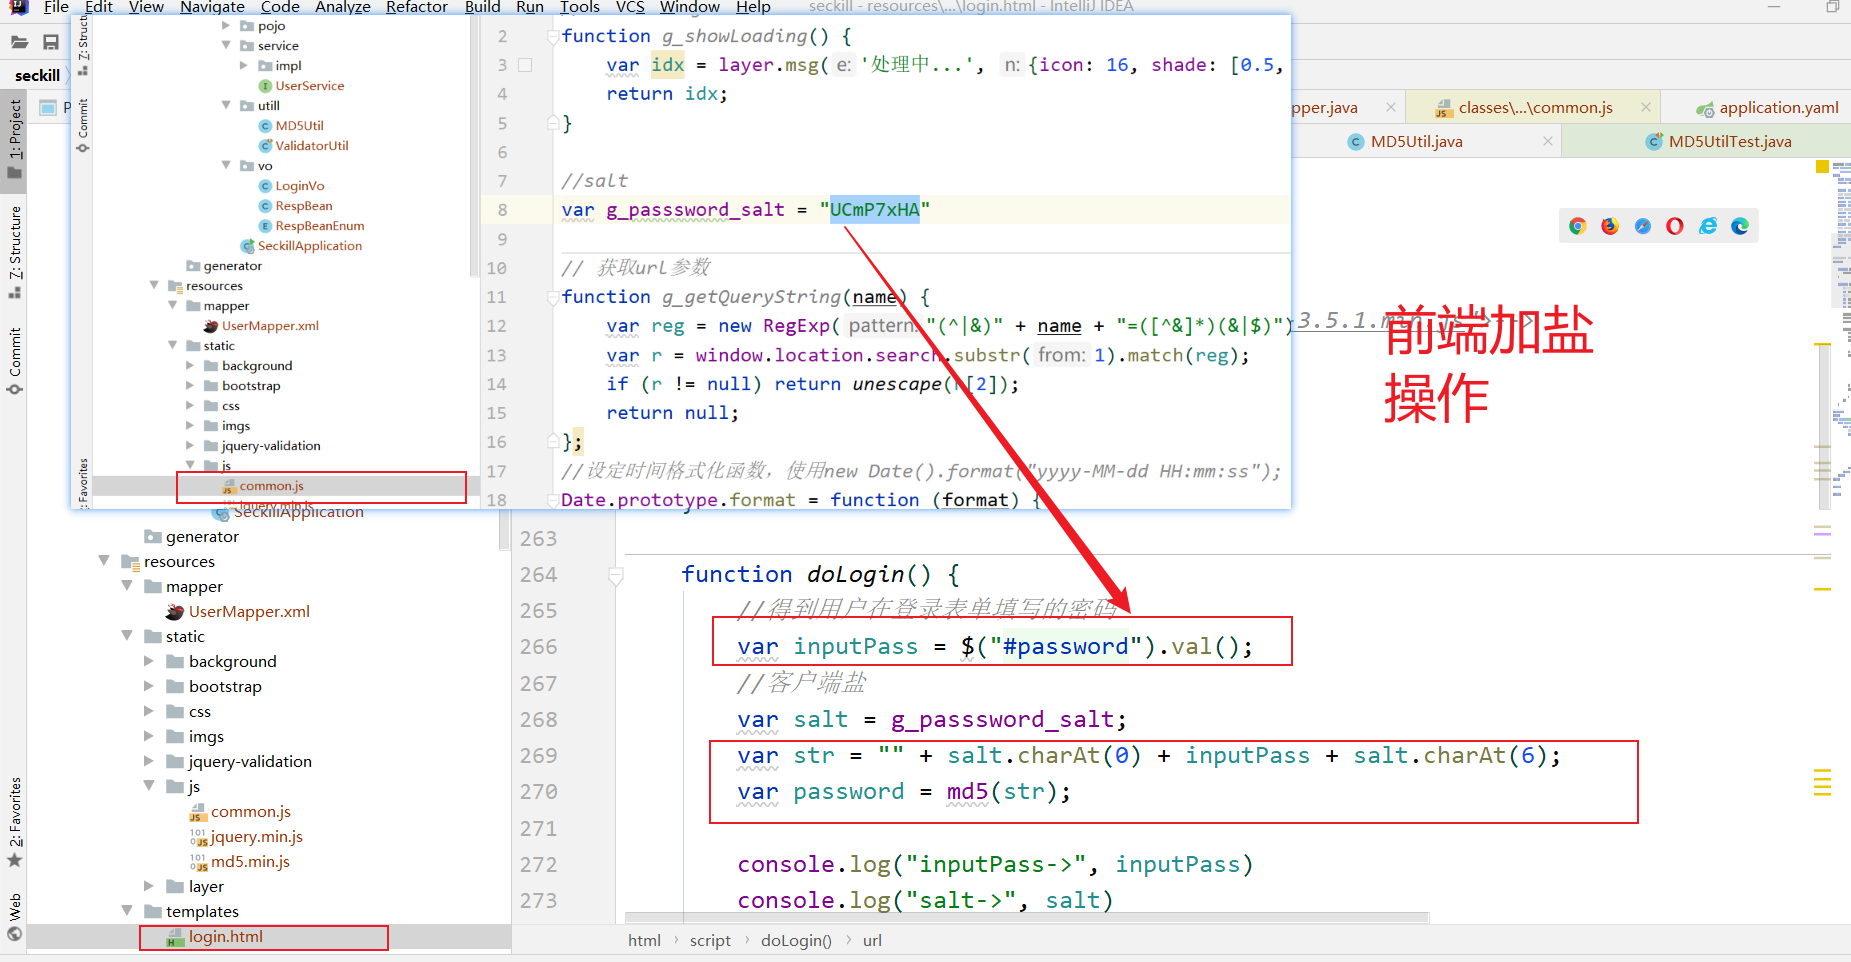Open page in Opera browser
This screenshot has width=1851, height=962.
1674,226
